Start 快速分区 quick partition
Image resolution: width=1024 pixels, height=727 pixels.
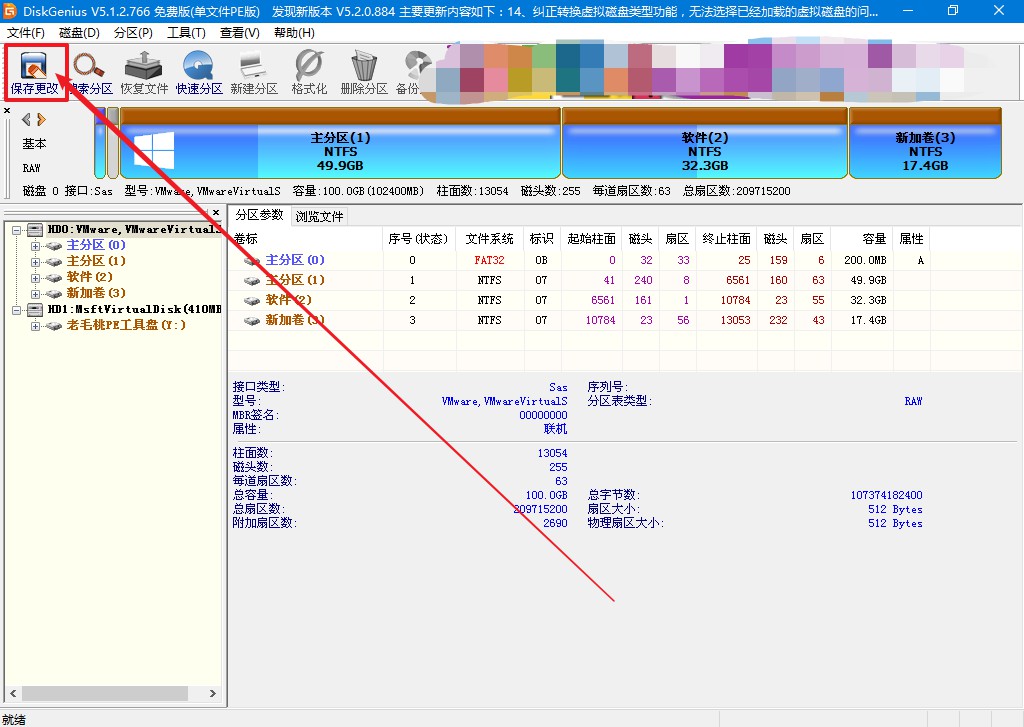(199, 73)
